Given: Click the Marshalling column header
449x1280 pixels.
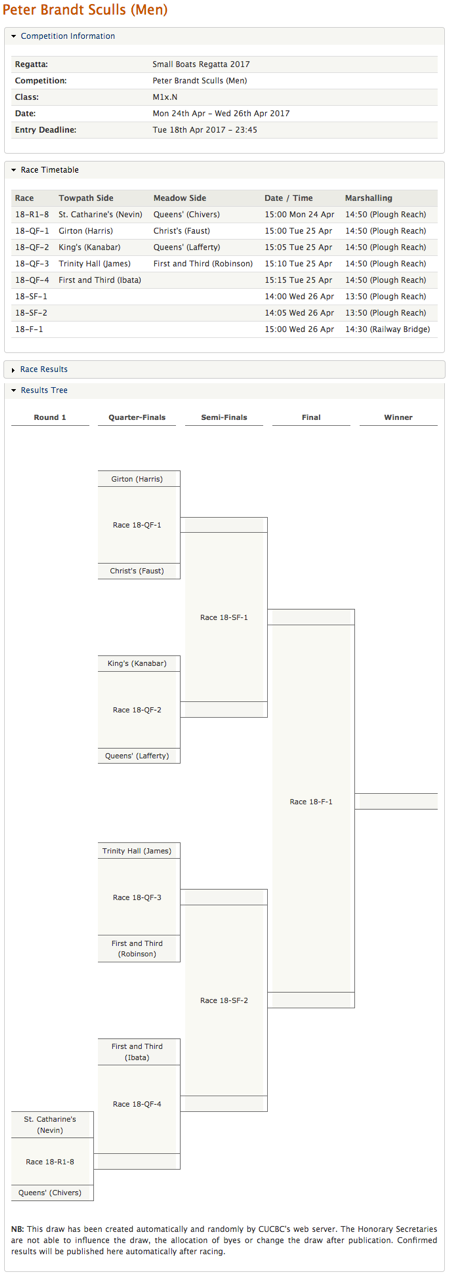Looking at the screenshot, I should 368,198.
